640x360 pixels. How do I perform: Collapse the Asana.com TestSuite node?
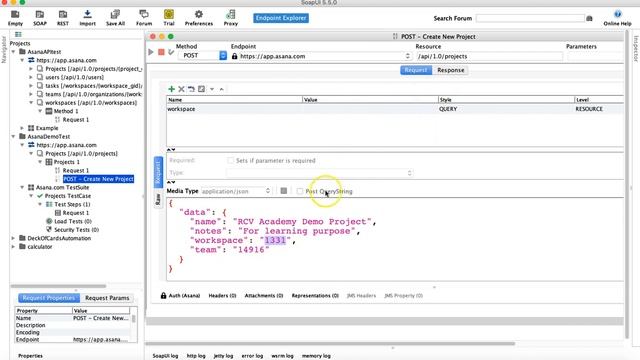tap(22, 187)
